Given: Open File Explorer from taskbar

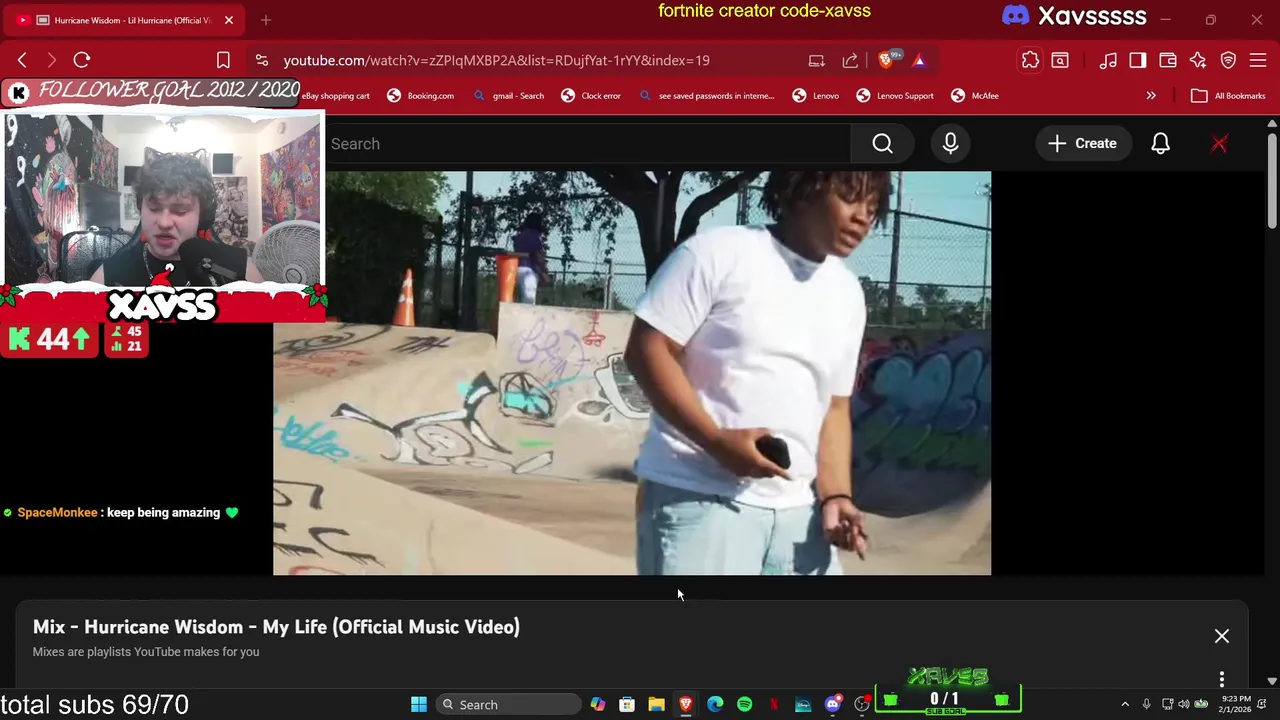Looking at the screenshot, I should [656, 704].
